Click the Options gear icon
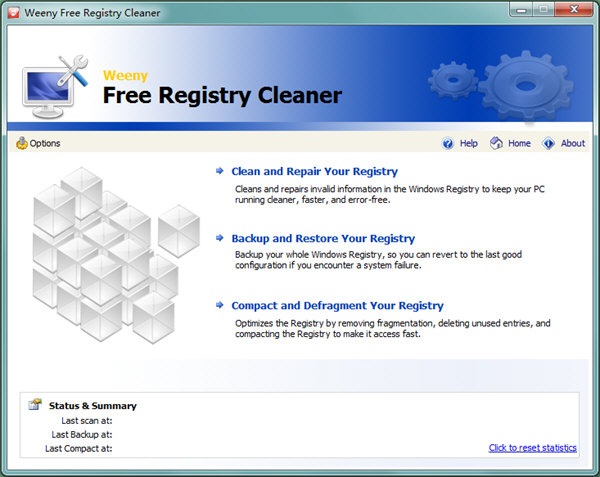The image size is (600, 477). coord(22,143)
